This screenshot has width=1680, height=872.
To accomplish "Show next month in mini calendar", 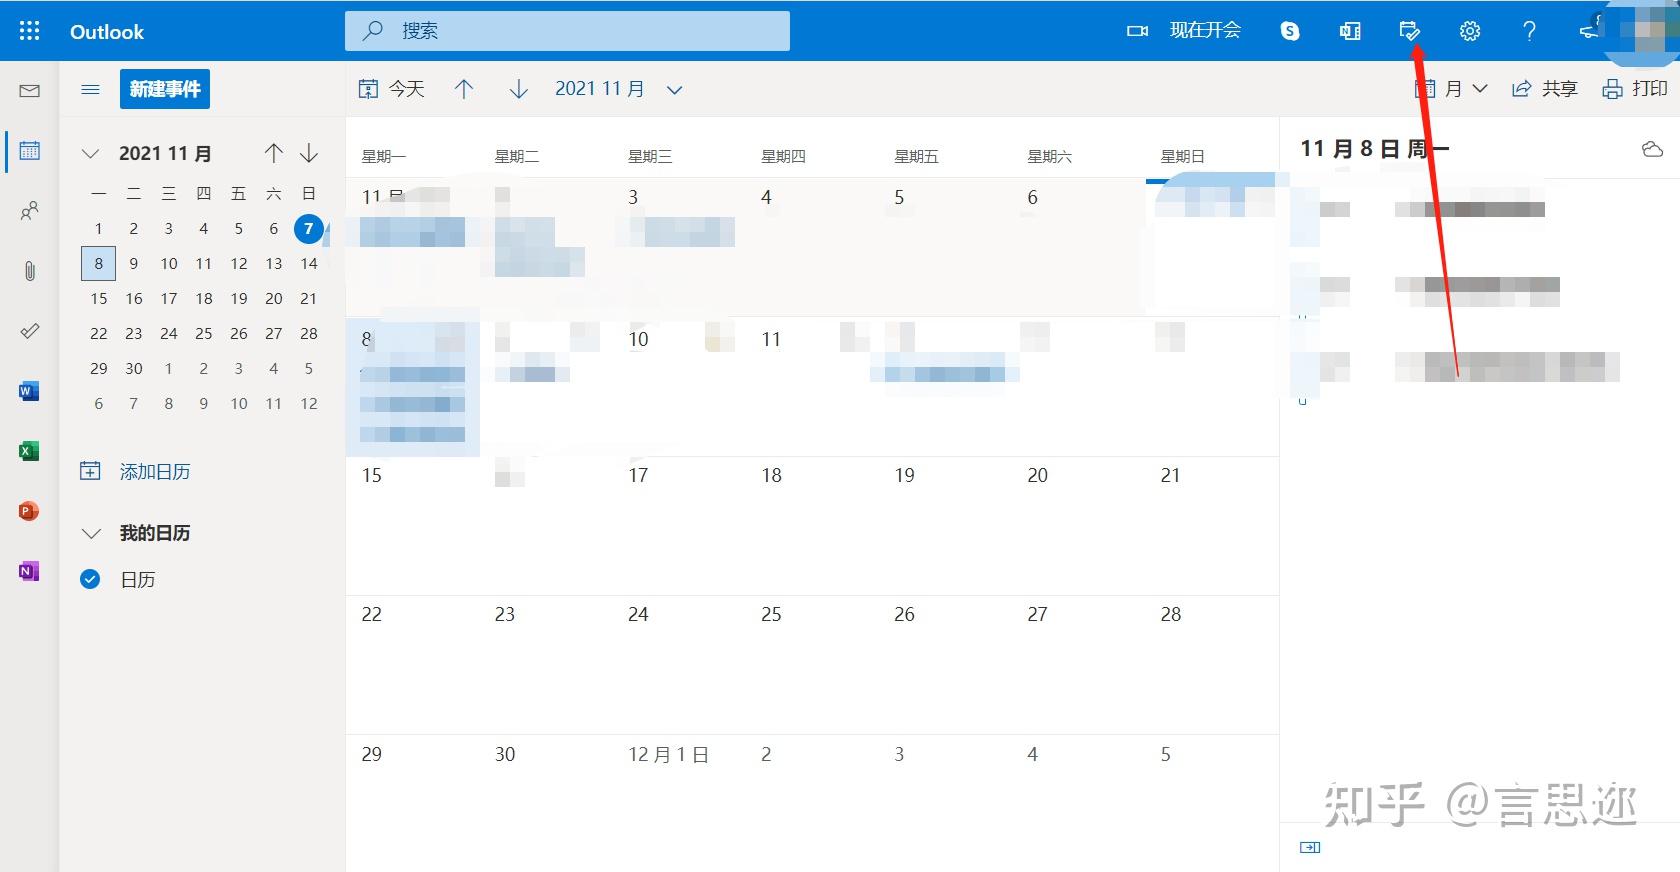I will click(x=309, y=153).
